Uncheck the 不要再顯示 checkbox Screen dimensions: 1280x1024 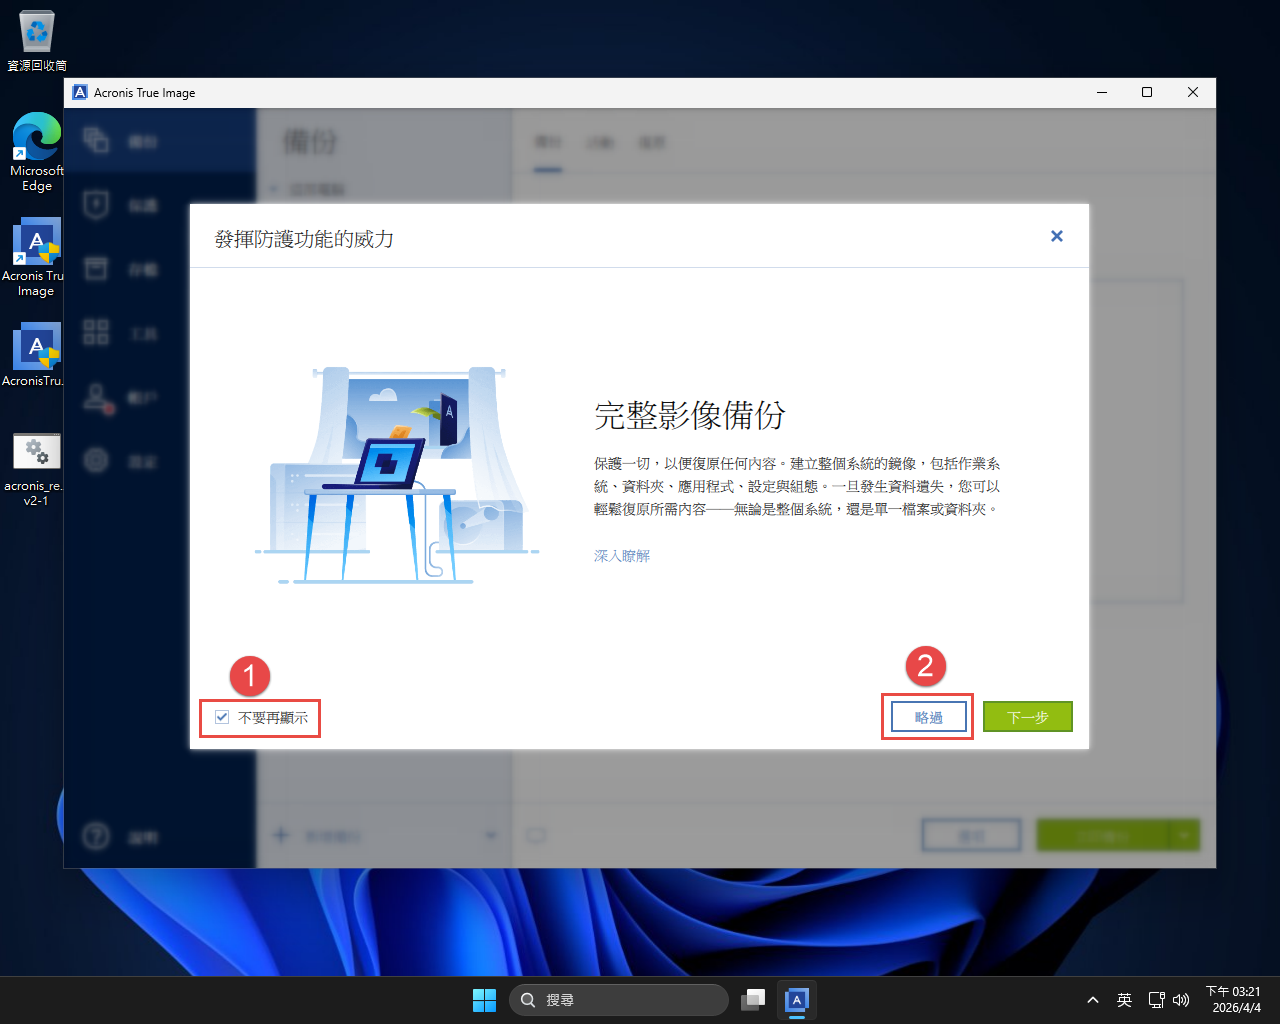coord(222,717)
